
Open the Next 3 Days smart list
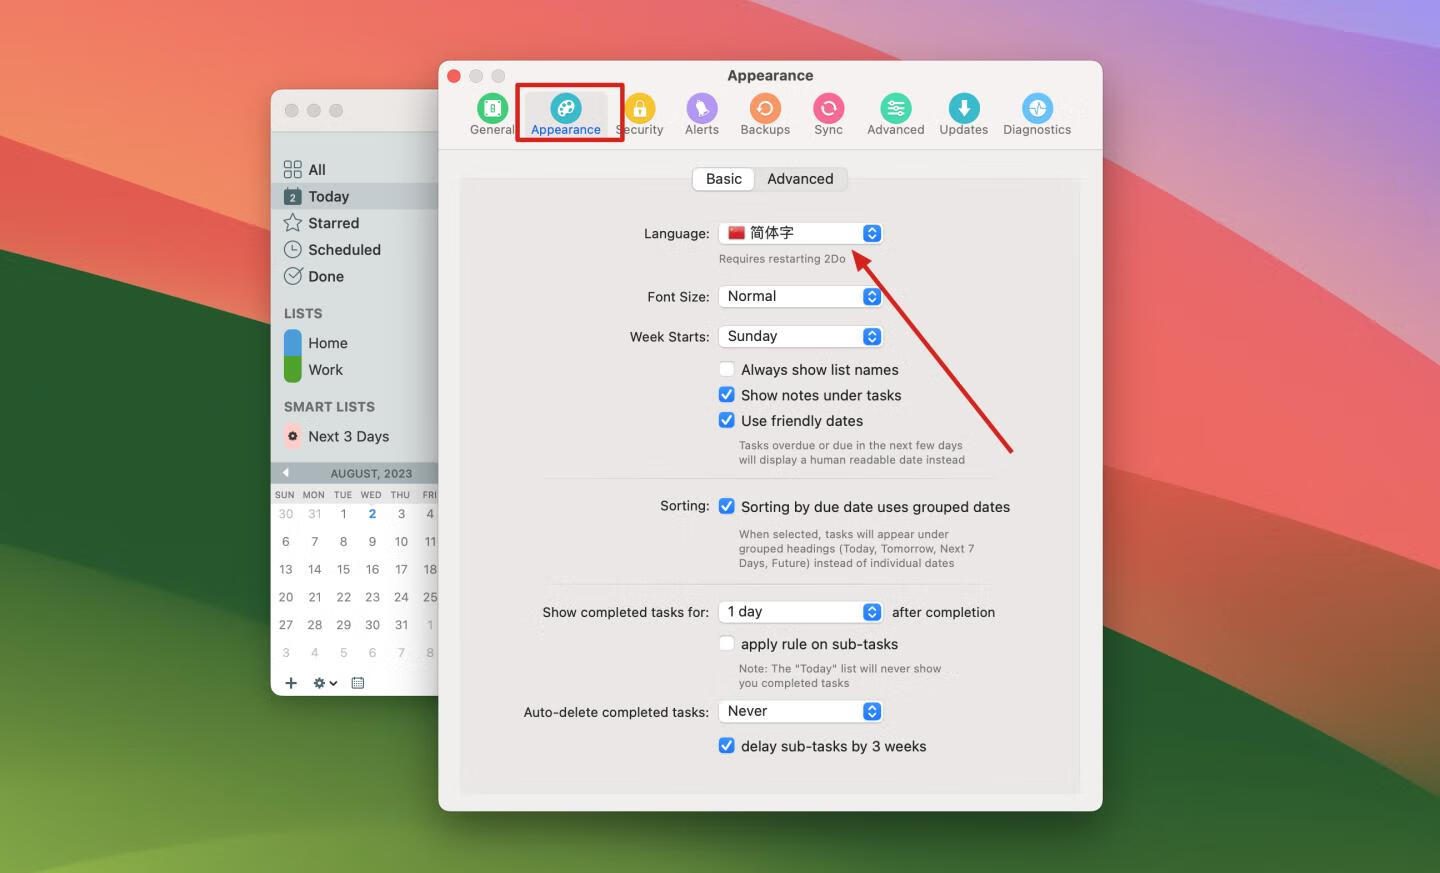pyautogui.click(x=348, y=437)
